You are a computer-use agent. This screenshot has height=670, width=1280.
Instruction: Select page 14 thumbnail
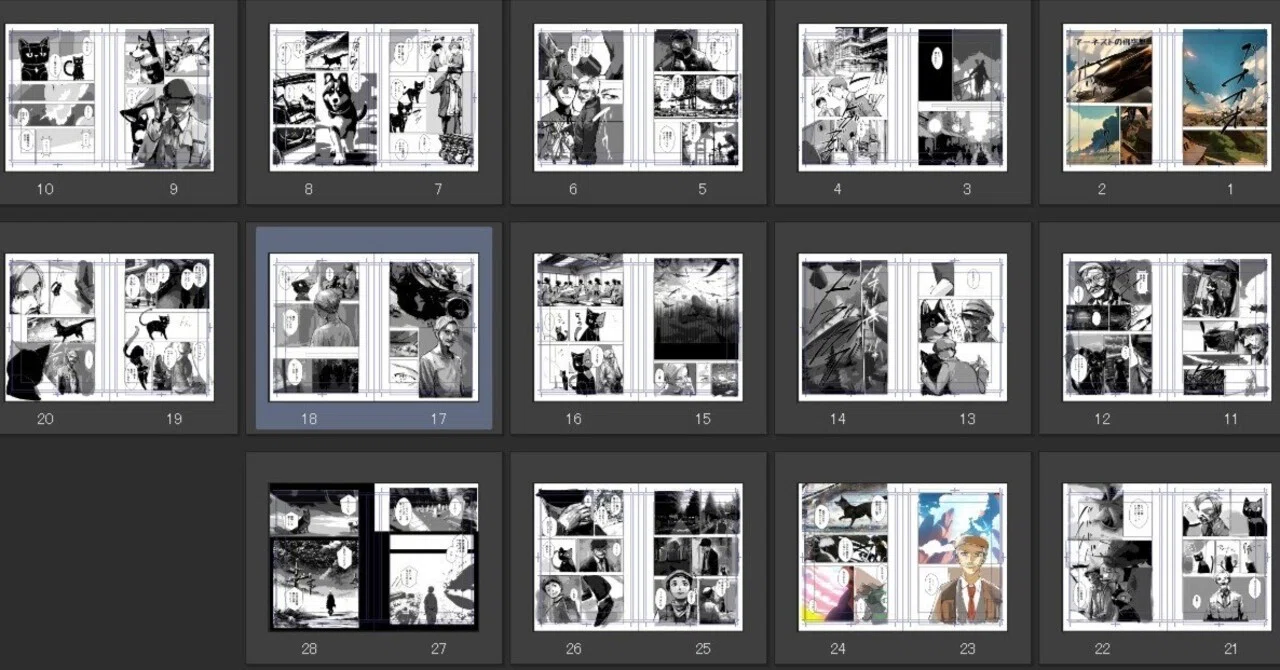[850, 327]
